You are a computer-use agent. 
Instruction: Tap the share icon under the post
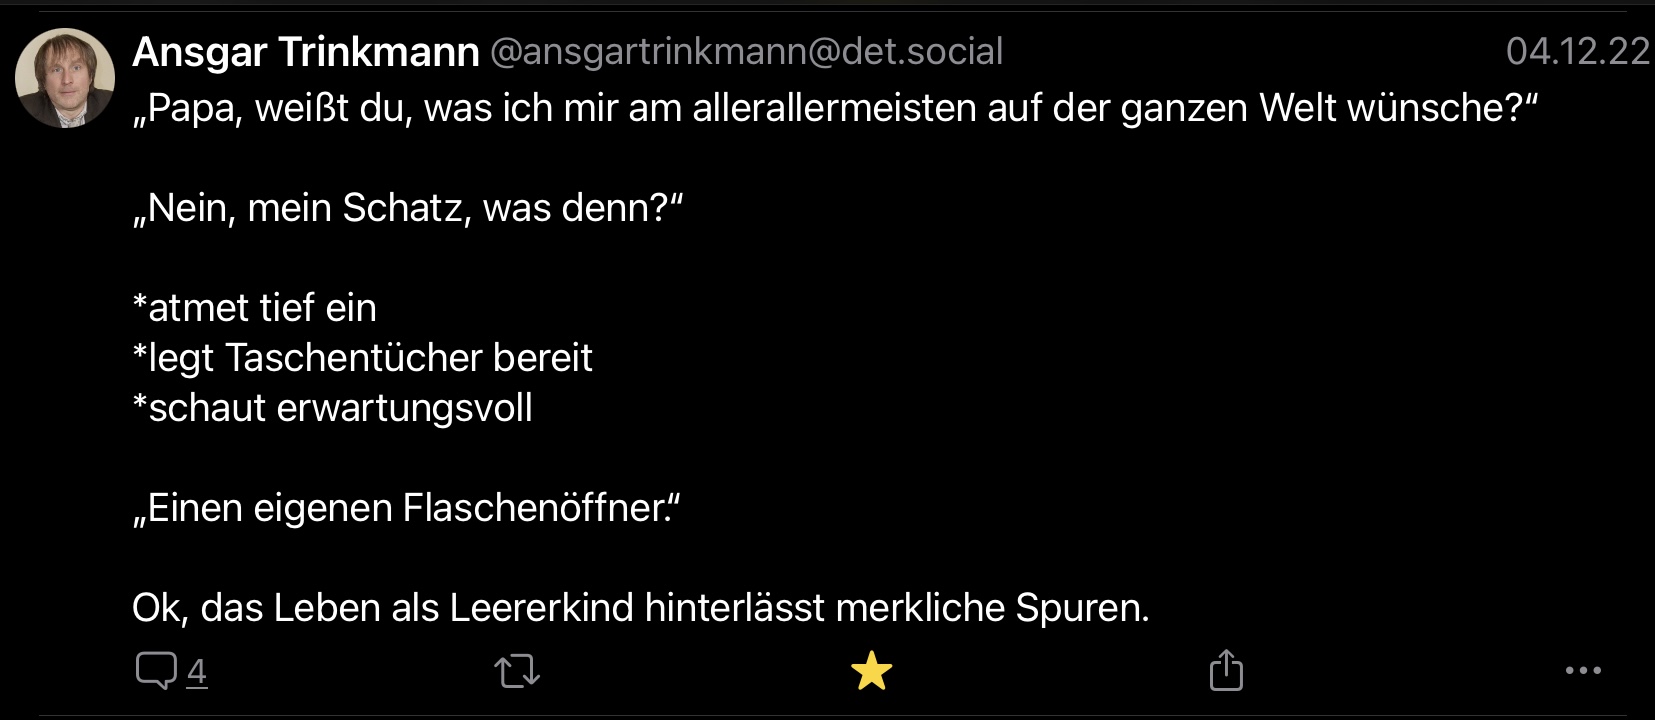[x=1226, y=670]
